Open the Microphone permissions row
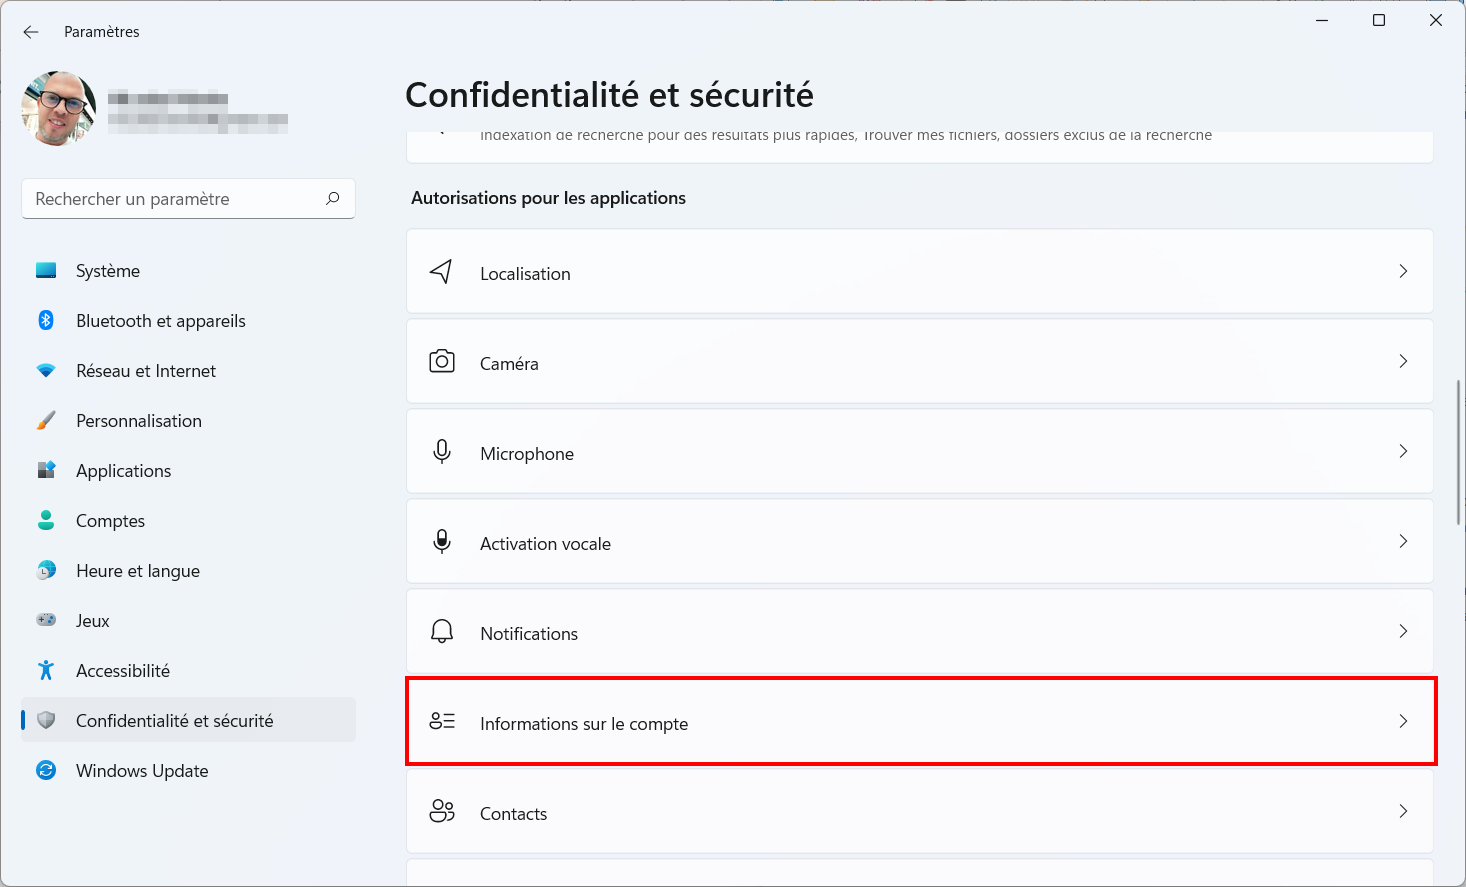The height and width of the screenshot is (887, 1466). [x=919, y=451]
